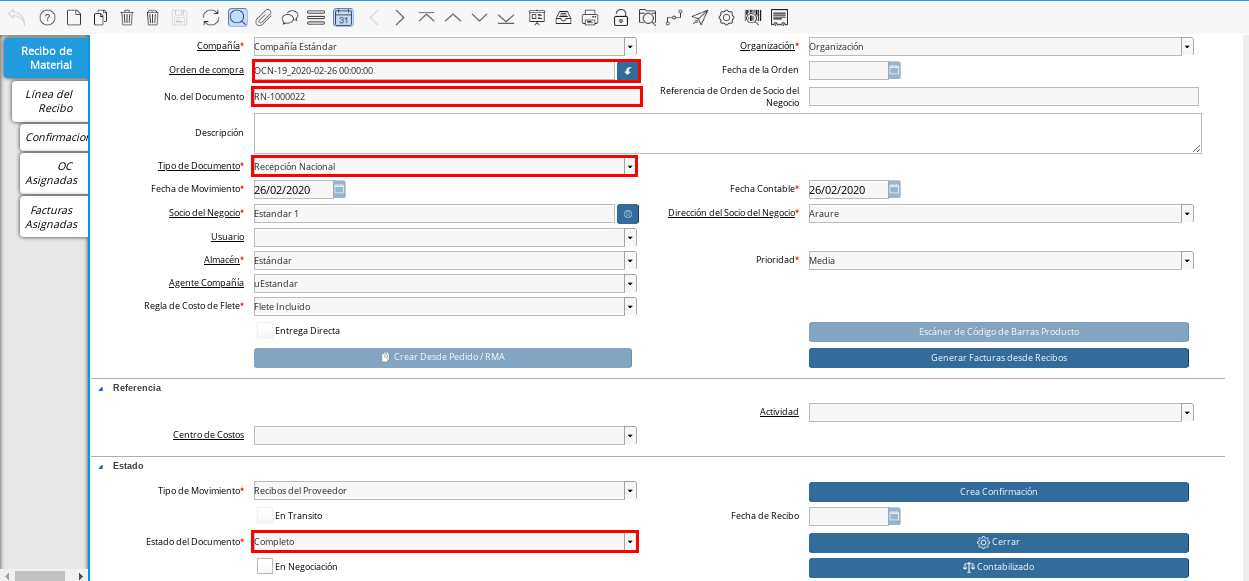Open the Socio del Negocio info button
Viewport: 1249px width, 581px height.
tap(627, 214)
